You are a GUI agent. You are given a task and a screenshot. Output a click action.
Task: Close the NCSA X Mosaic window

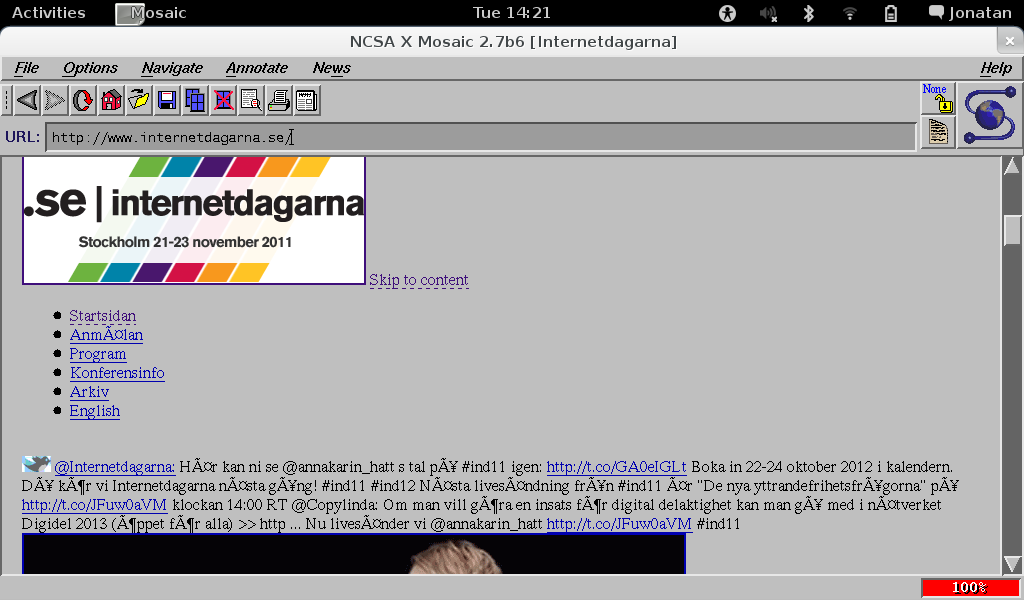click(1010, 41)
